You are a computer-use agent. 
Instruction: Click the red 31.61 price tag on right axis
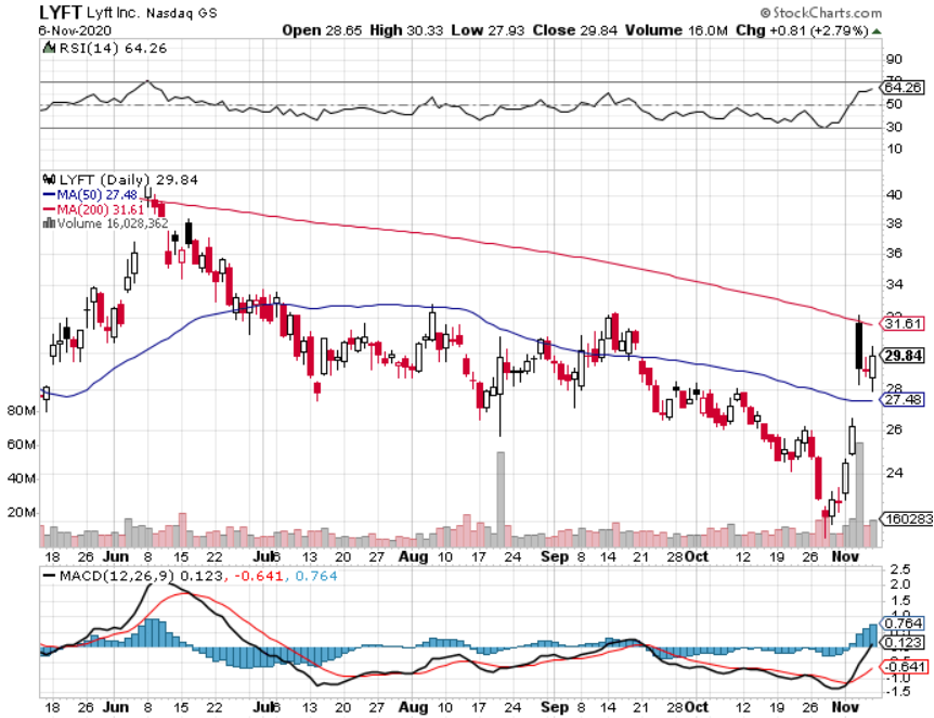point(903,324)
